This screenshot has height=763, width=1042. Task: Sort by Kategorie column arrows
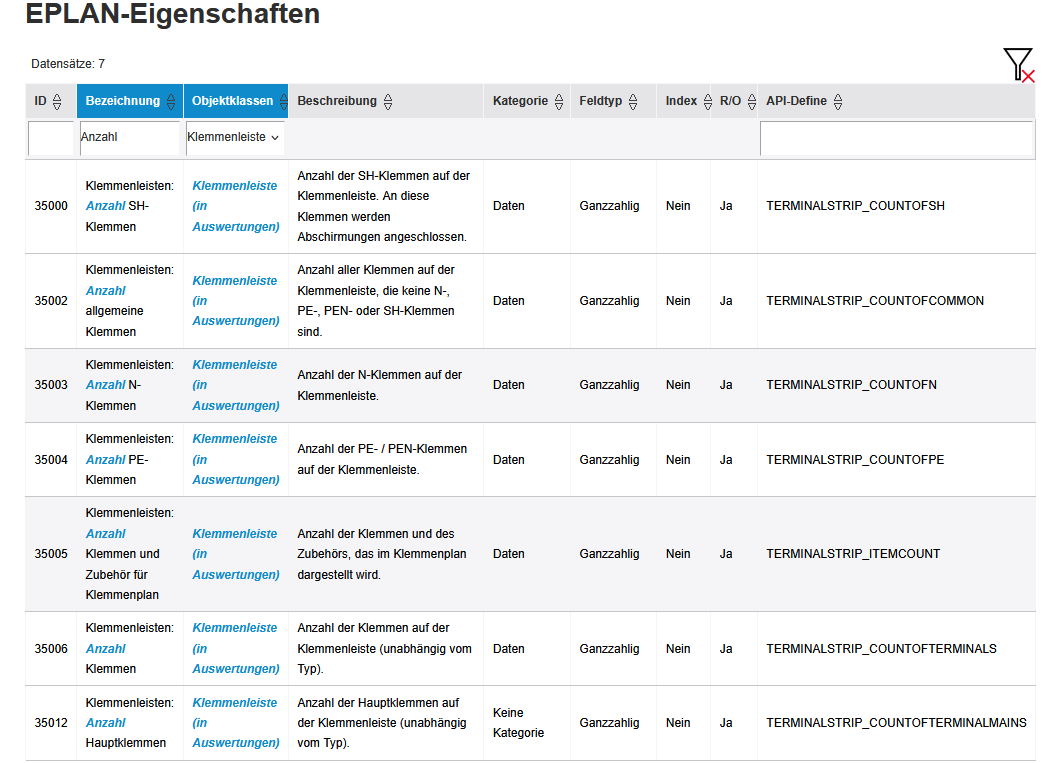pos(559,102)
